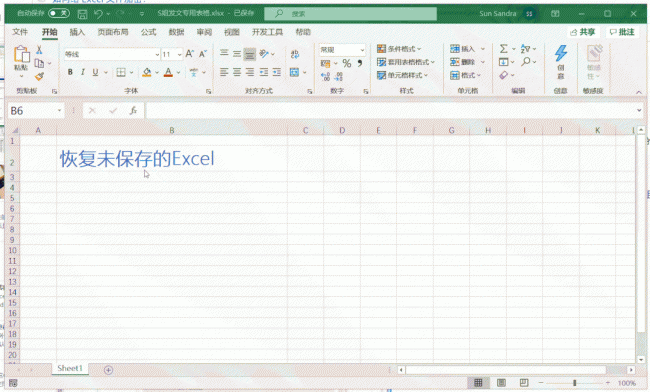The image size is (650, 392).
Task: Click the Share (共享) button
Action: [x=582, y=32]
